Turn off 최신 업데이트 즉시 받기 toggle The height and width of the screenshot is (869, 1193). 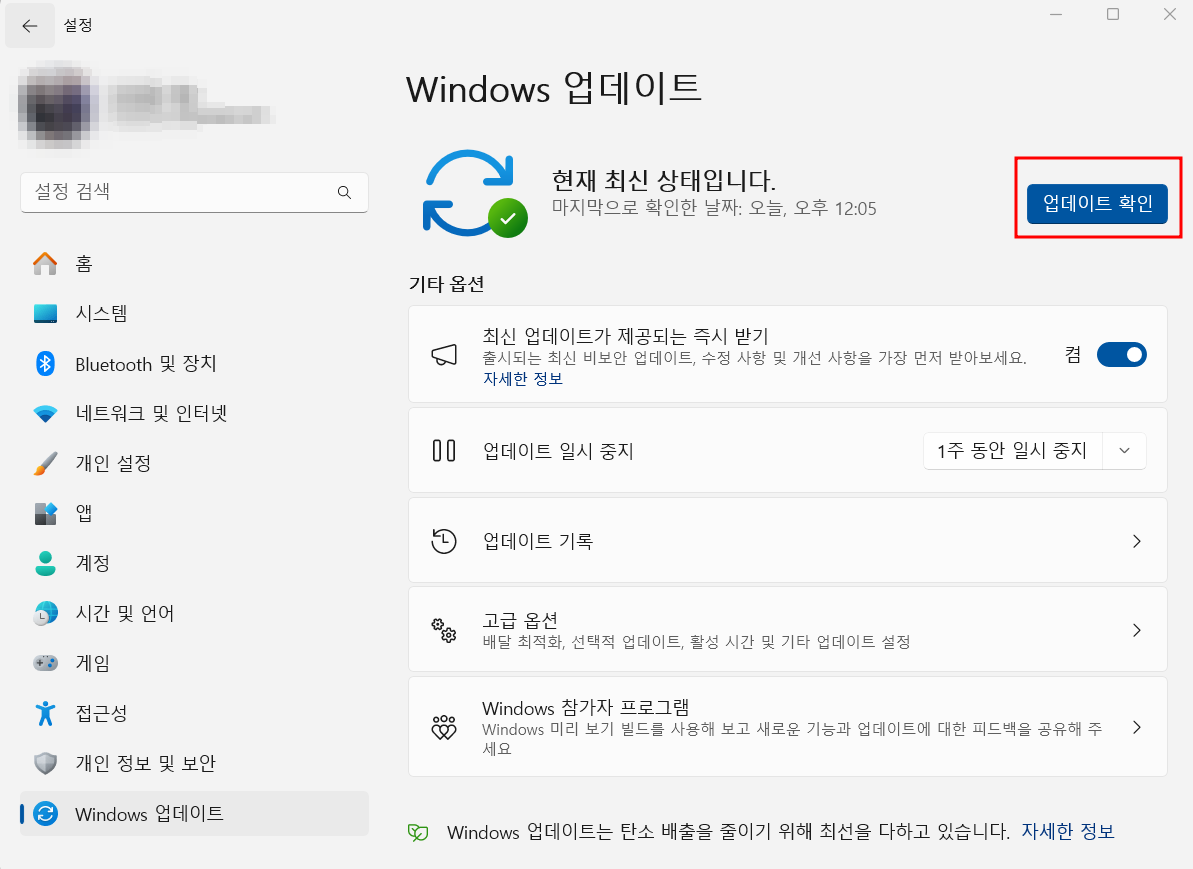[x=1121, y=355]
